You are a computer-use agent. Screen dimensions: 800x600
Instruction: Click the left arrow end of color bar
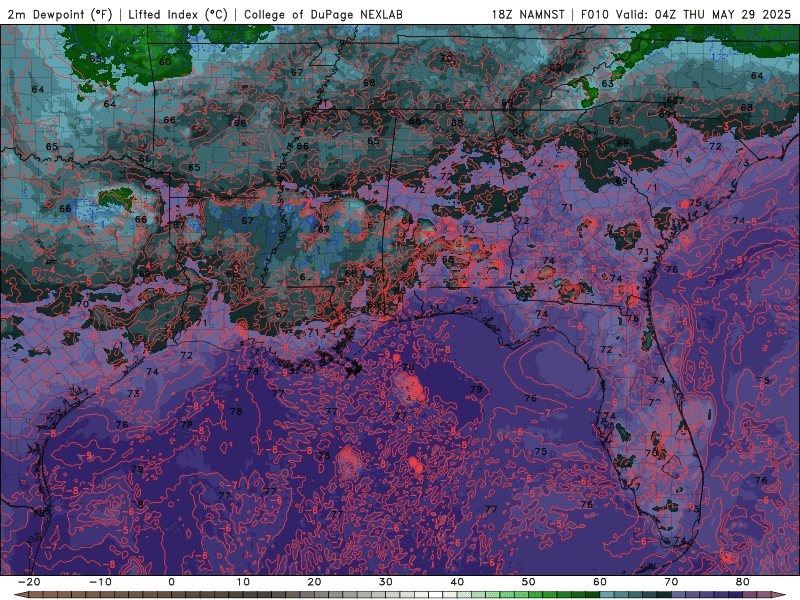coord(20,595)
